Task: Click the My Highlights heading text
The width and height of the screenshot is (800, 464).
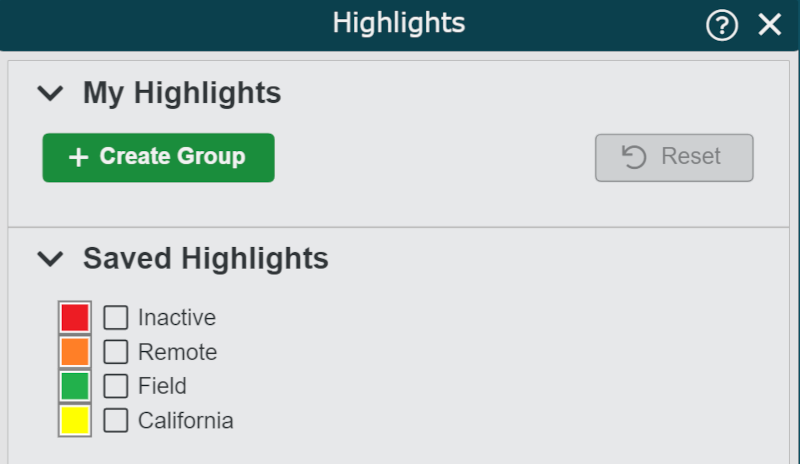Action: click(182, 94)
